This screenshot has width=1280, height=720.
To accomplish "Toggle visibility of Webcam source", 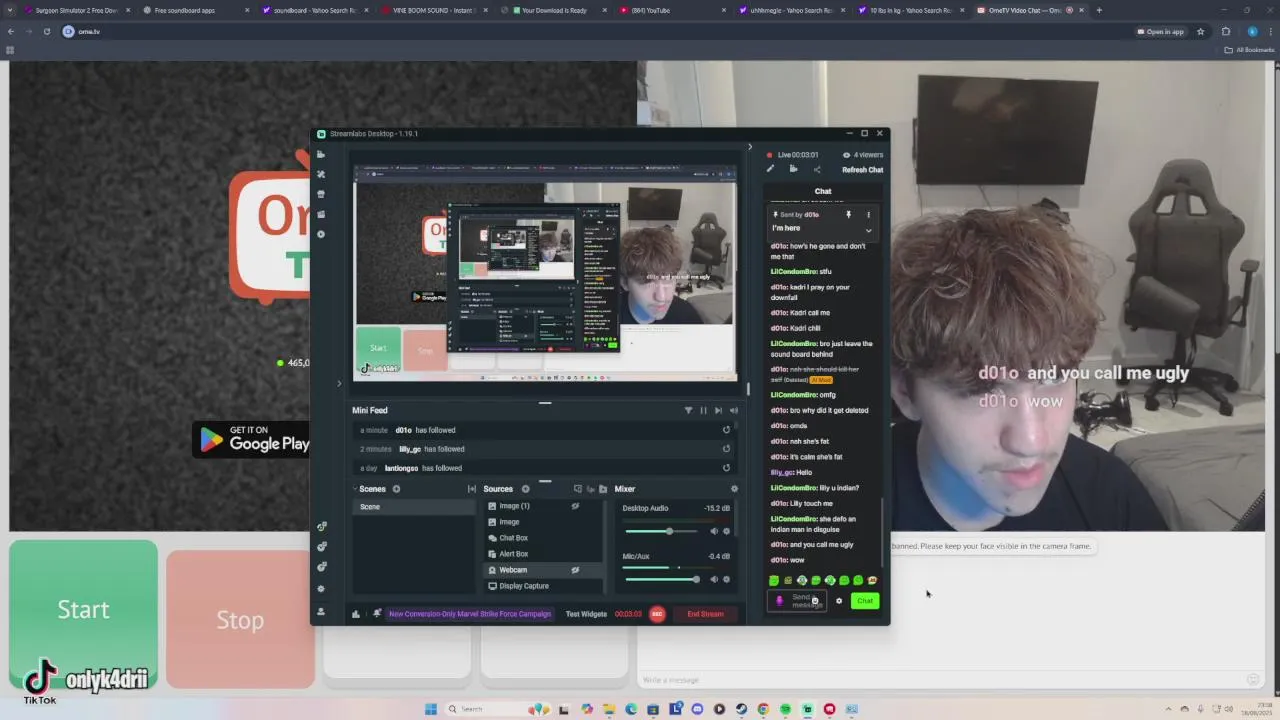I will tap(575, 570).
